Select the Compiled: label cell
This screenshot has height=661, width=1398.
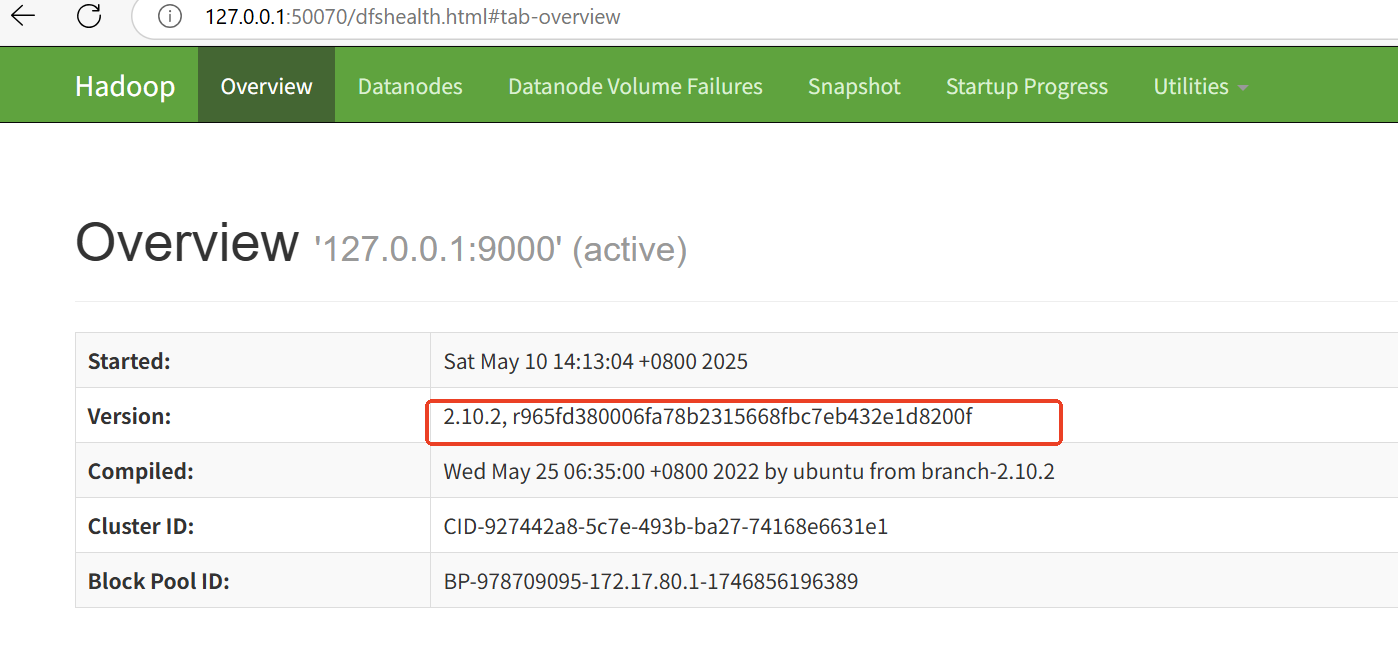click(253, 470)
